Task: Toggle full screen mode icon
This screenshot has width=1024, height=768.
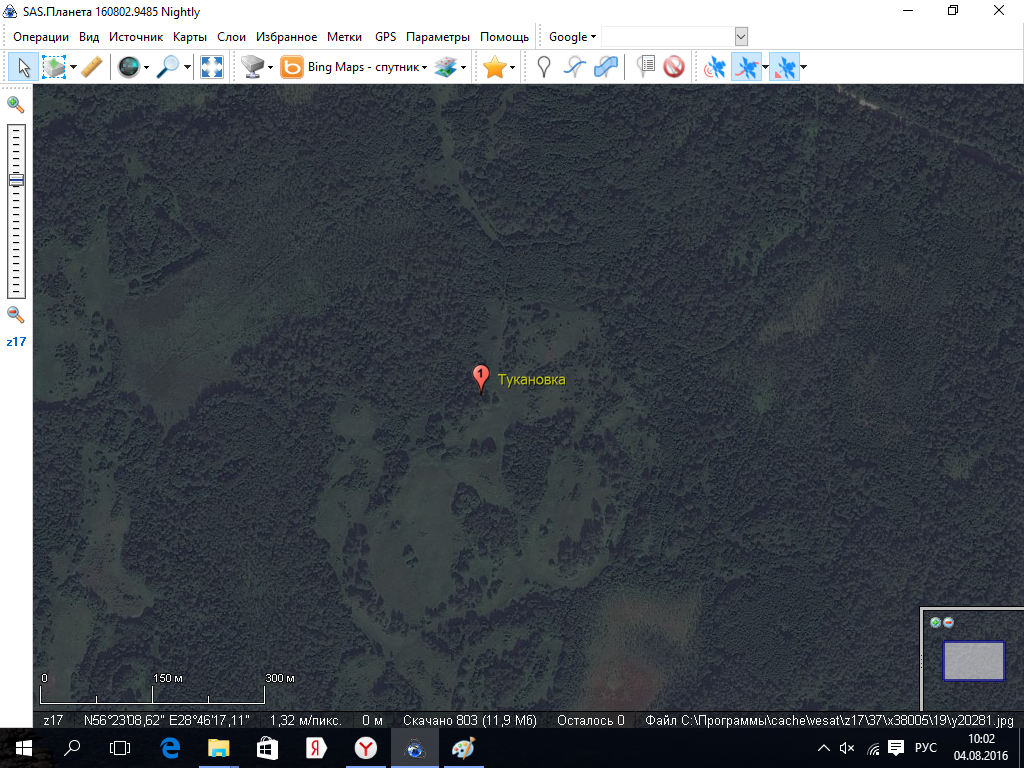Action: pos(212,67)
